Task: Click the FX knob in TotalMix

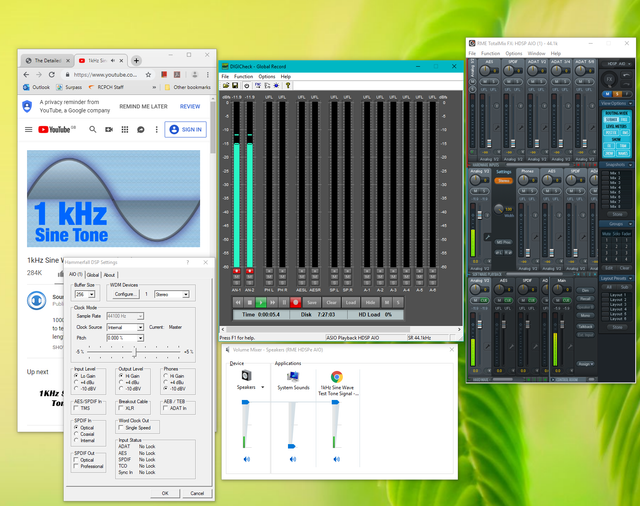Action: (609, 79)
